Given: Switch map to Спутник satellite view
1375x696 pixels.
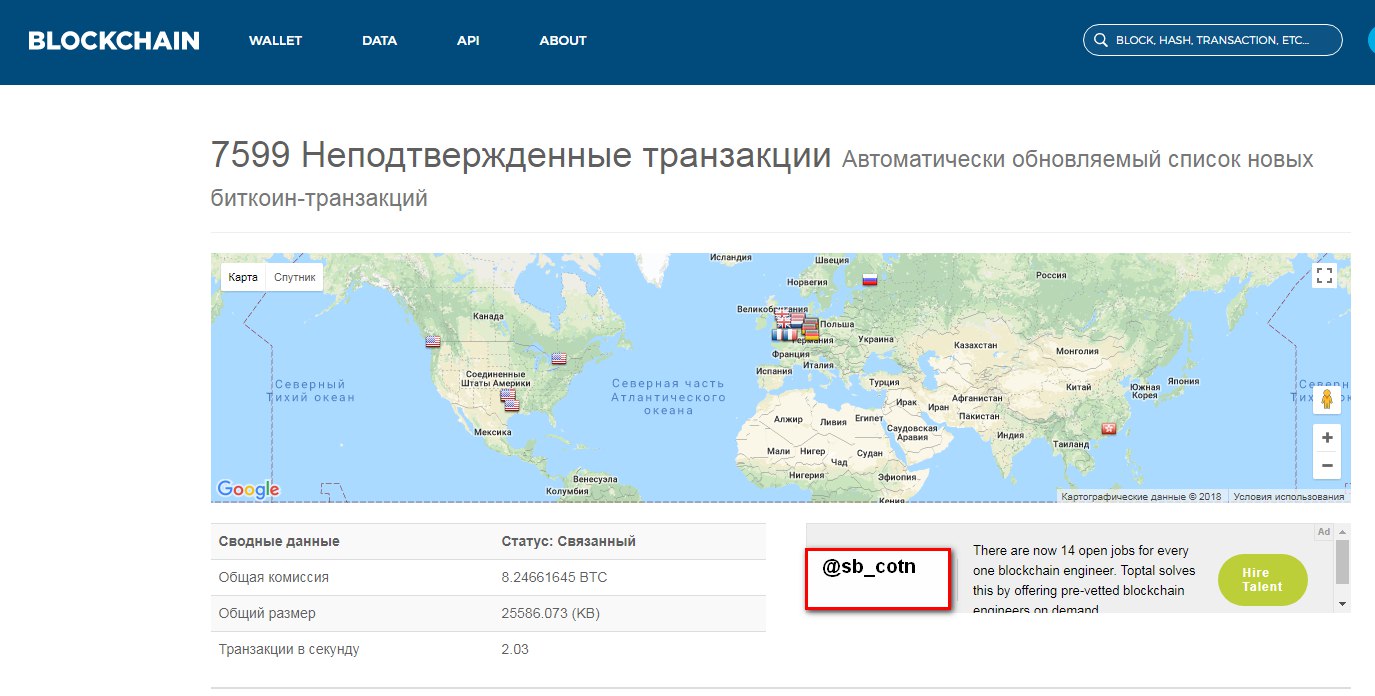Looking at the screenshot, I should 294,277.
